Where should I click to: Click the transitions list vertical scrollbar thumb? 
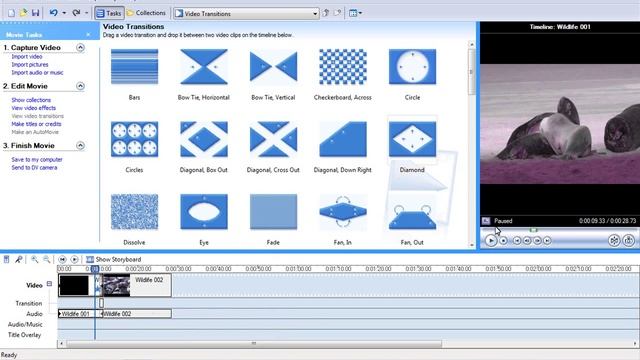point(471,71)
